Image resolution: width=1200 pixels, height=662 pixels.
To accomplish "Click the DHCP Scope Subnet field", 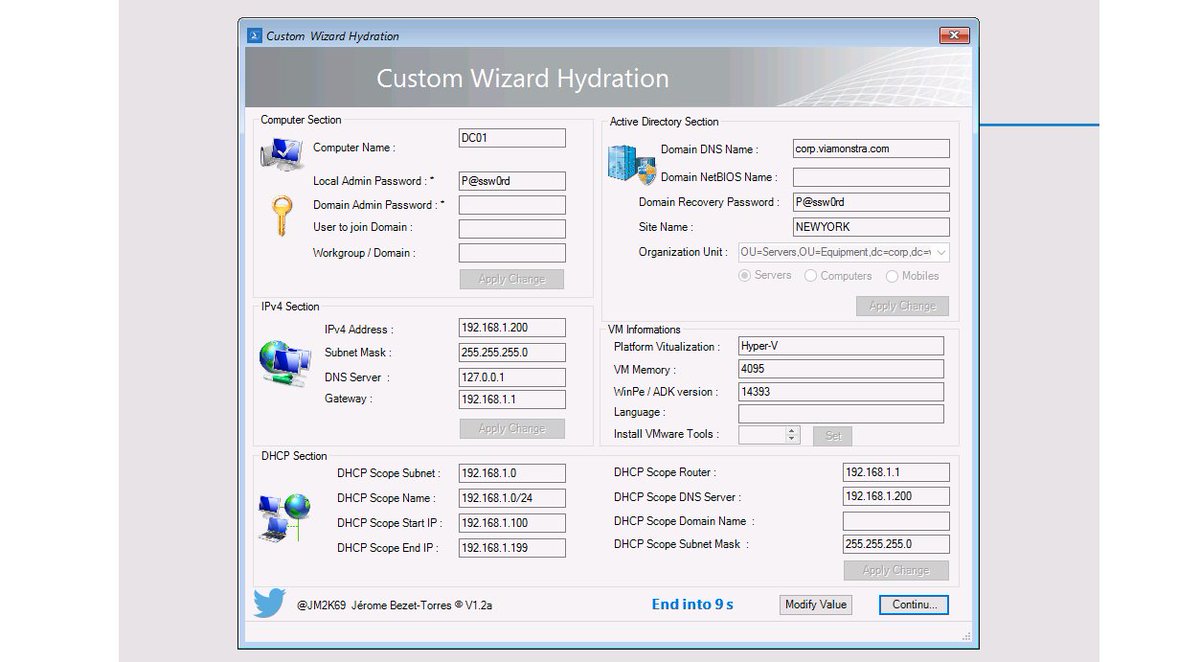I will 512,473.
